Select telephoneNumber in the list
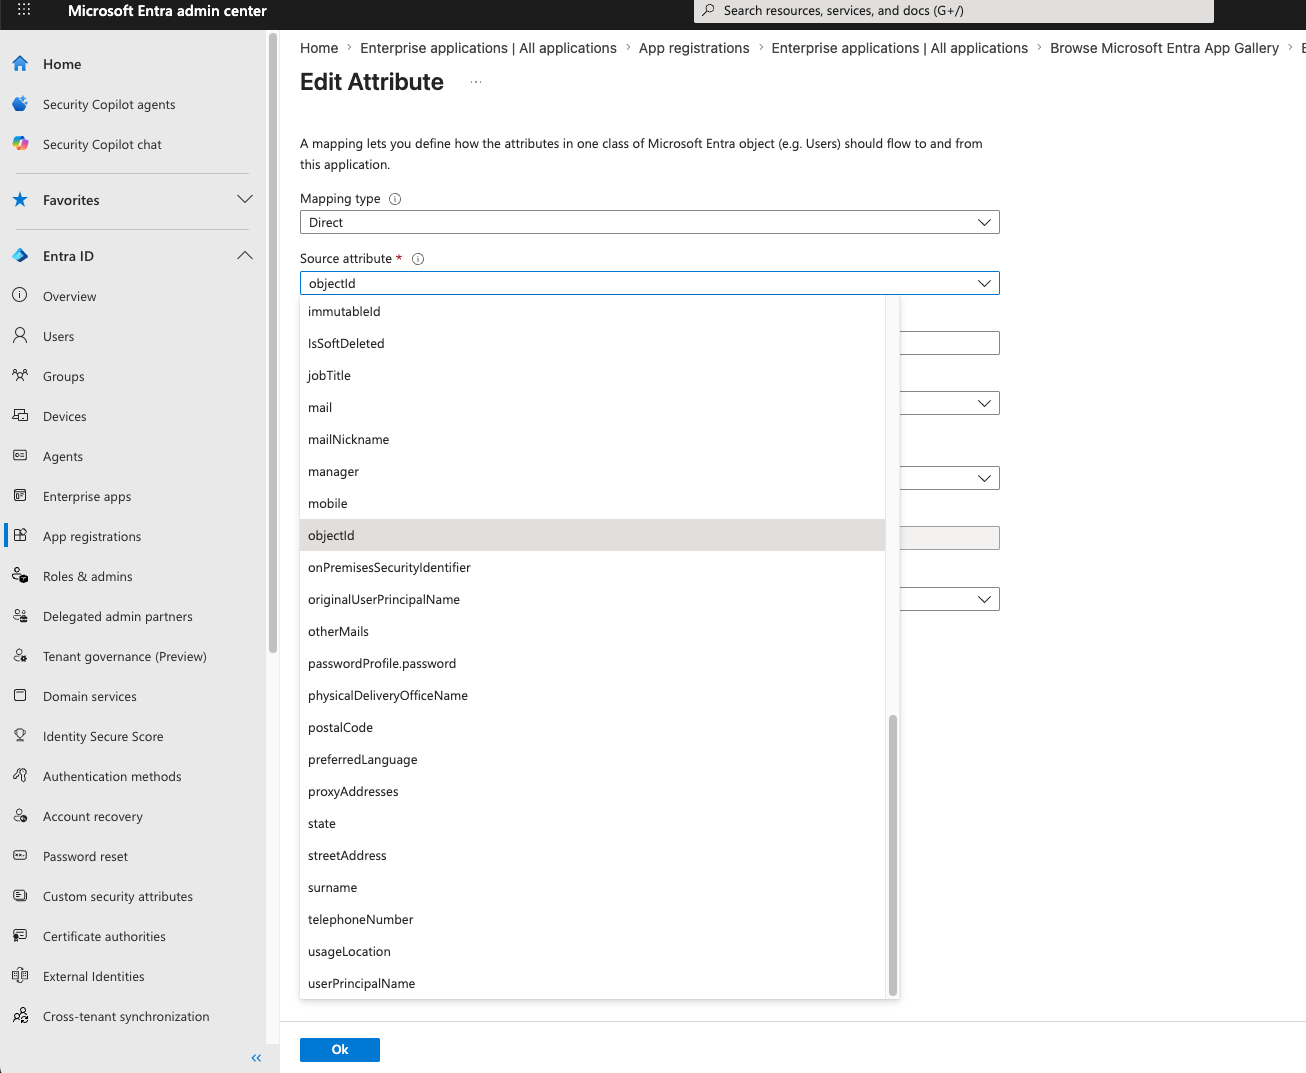Viewport: 1306px width, 1073px height. [592, 919]
